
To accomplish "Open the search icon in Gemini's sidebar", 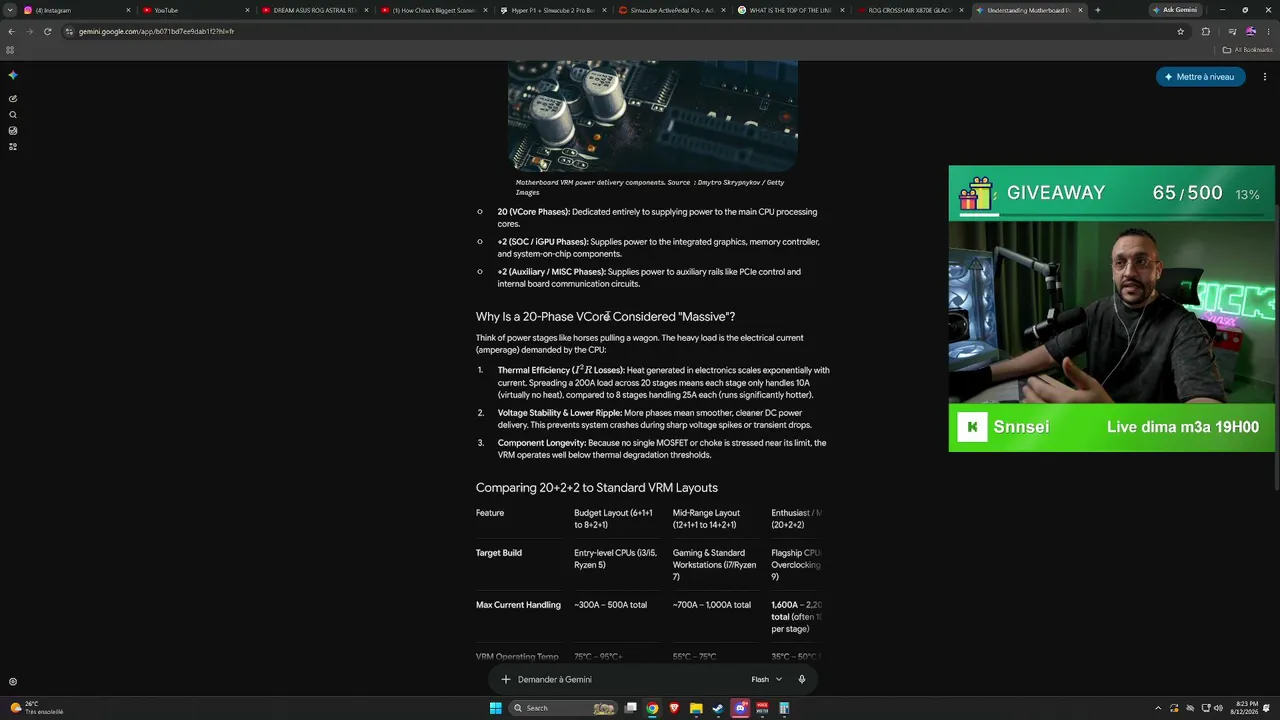I will 13,115.
